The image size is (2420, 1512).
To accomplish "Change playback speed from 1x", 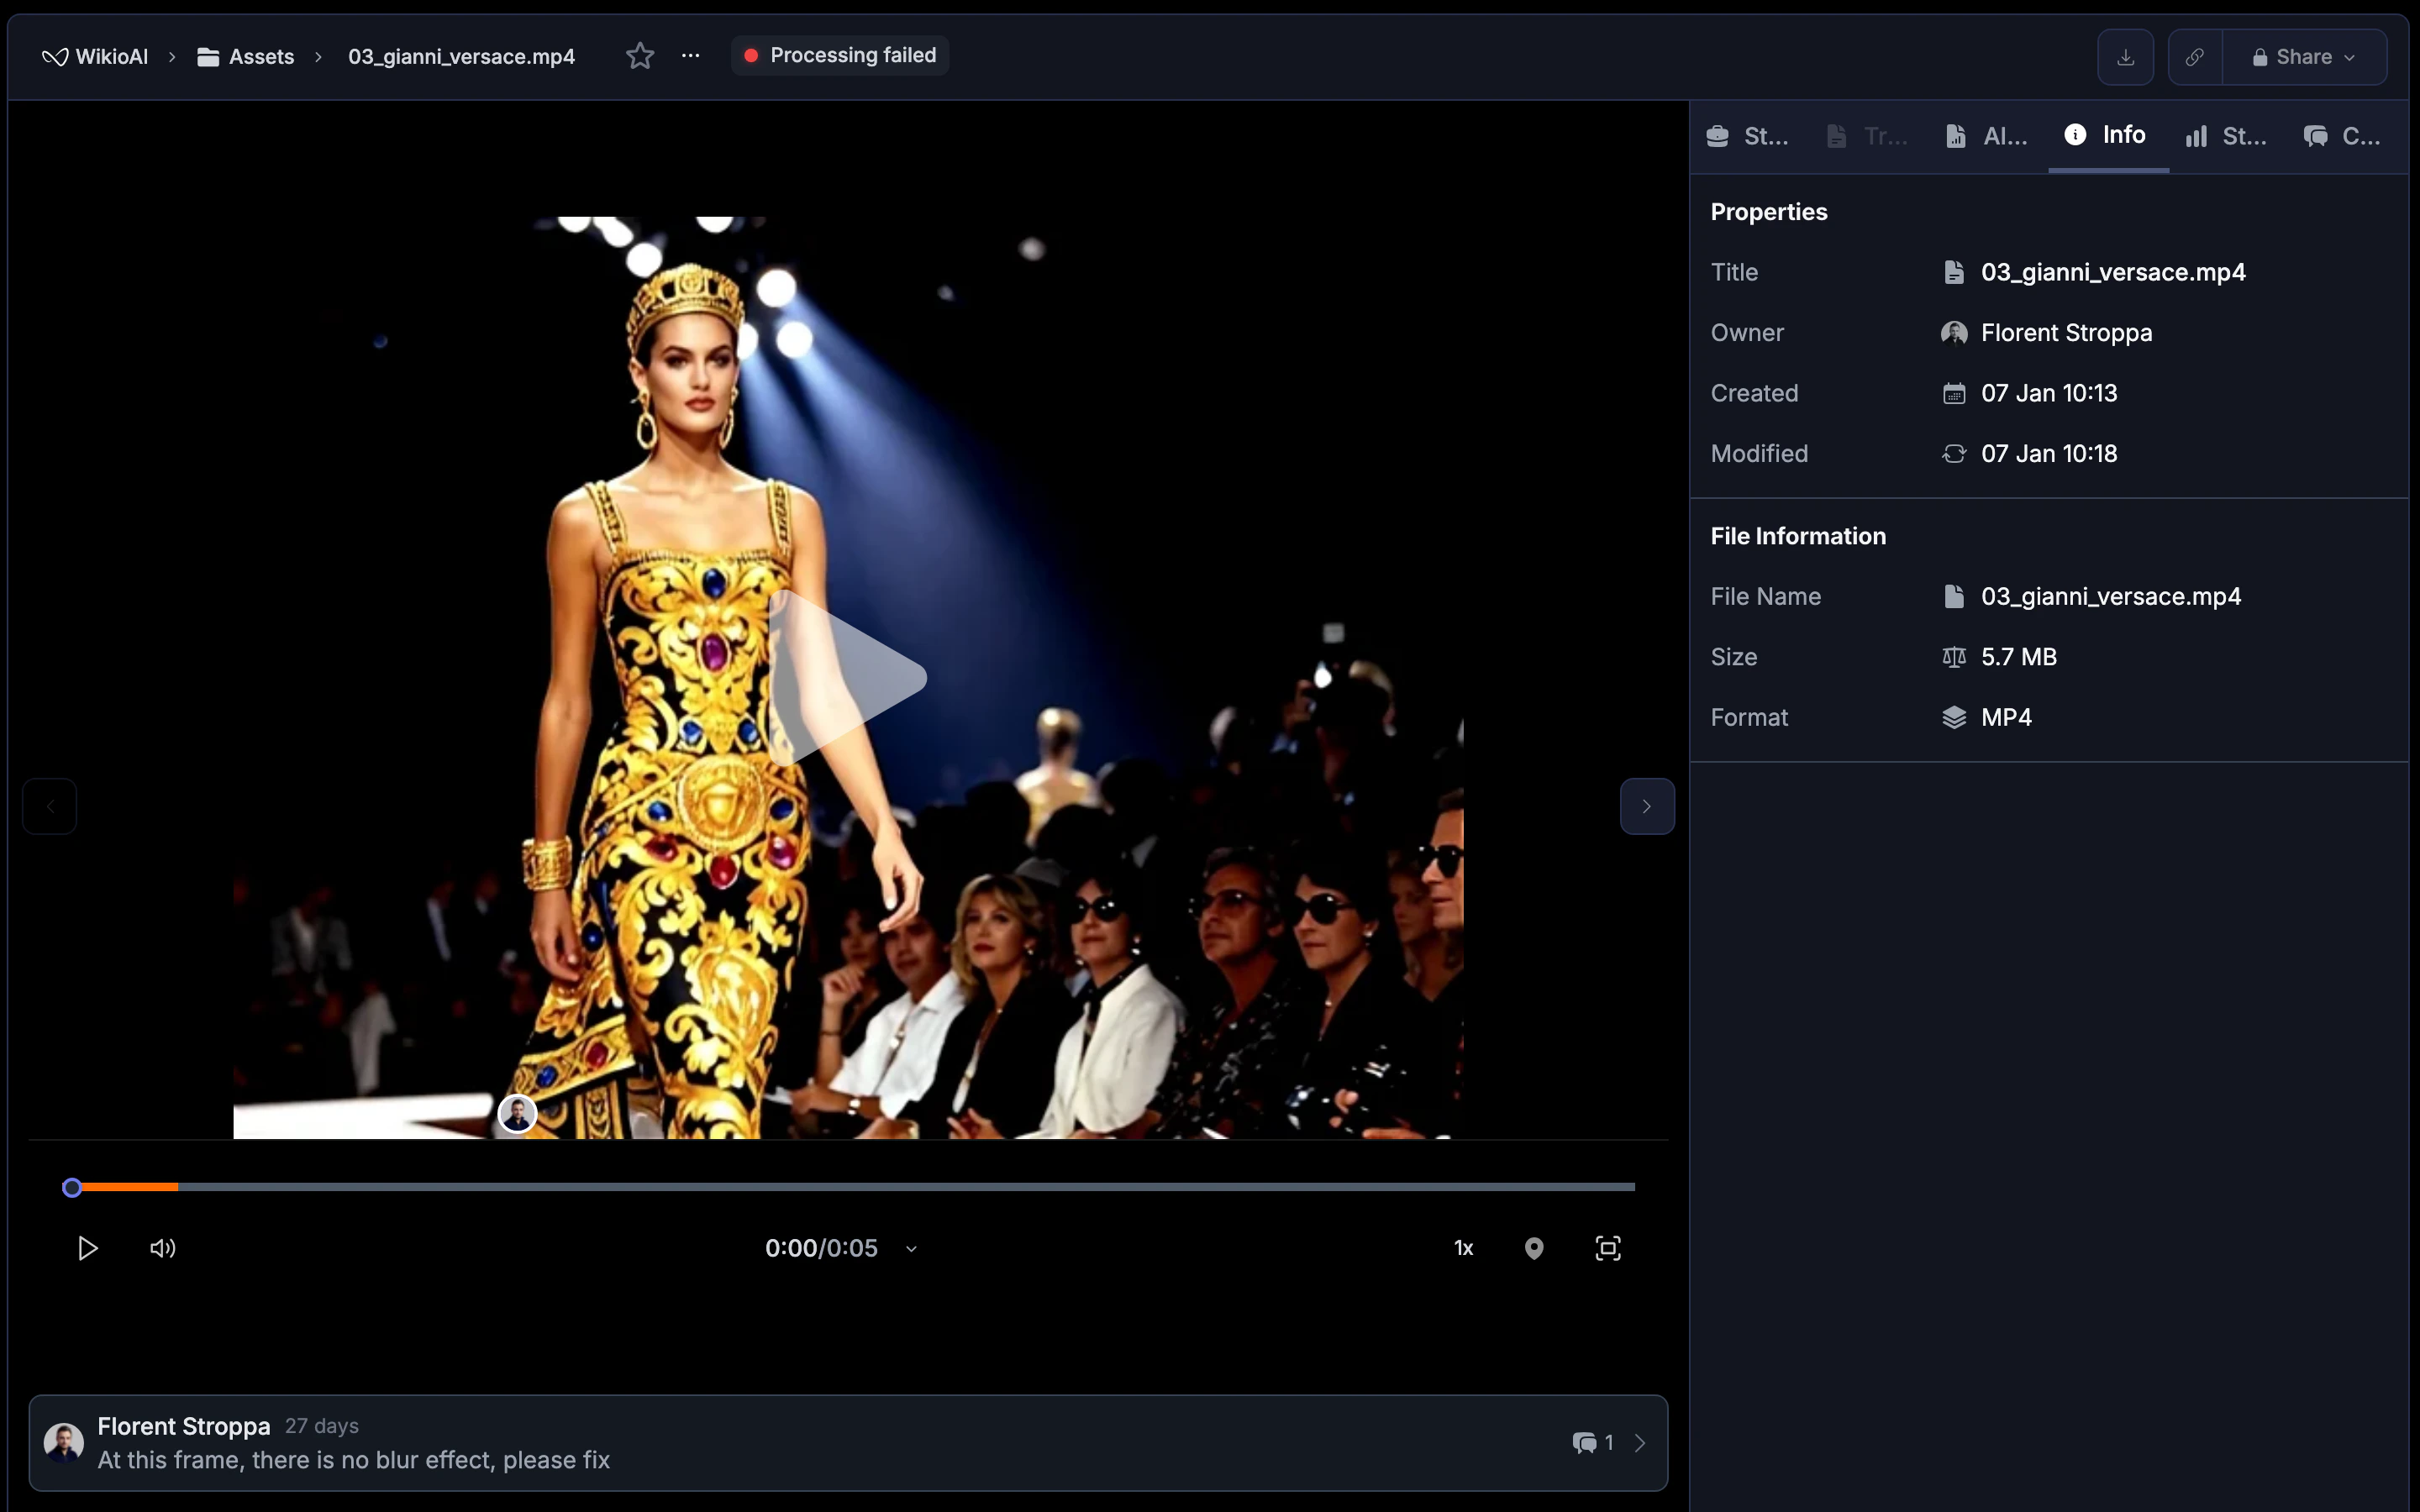I will pyautogui.click(x=1463, y=1248).
